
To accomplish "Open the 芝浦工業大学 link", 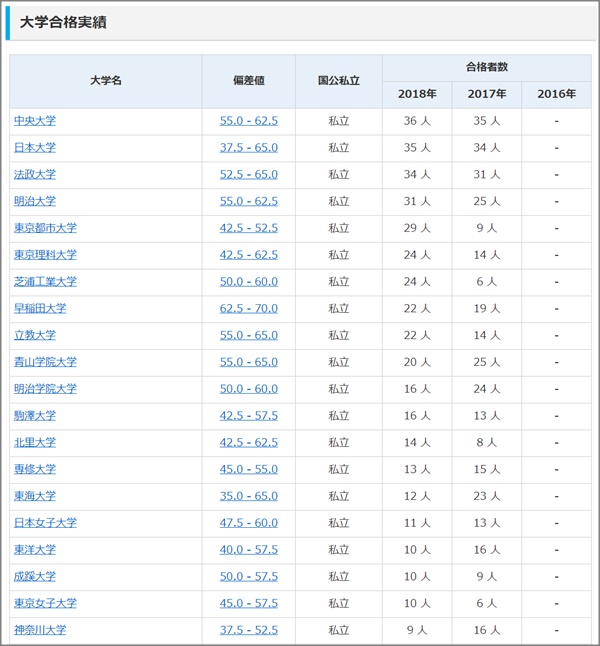I will (x=45, y=281).
